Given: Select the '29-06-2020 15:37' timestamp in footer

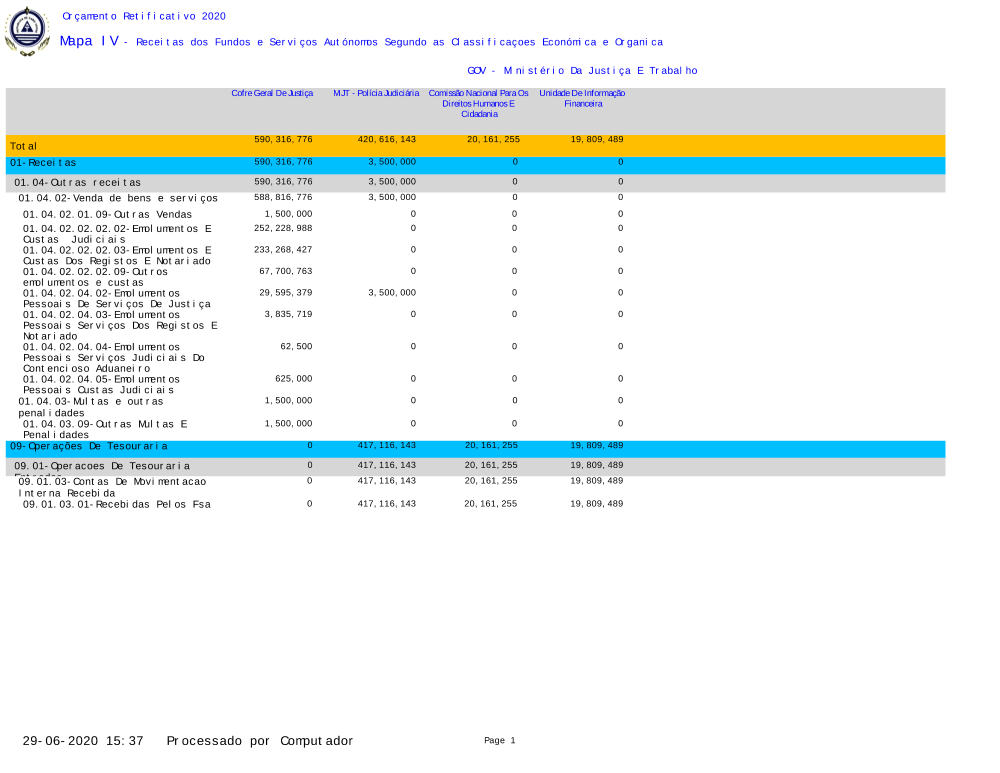Looking at the screenshot, I should pyautogui.click(x=84, y=741).
